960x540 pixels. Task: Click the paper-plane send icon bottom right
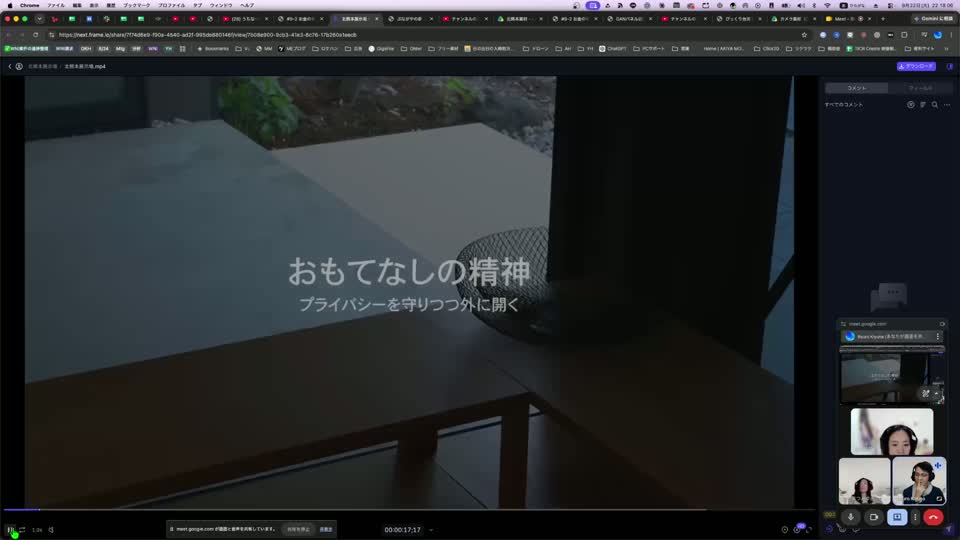pyautogui.click(x=949, y=529)
